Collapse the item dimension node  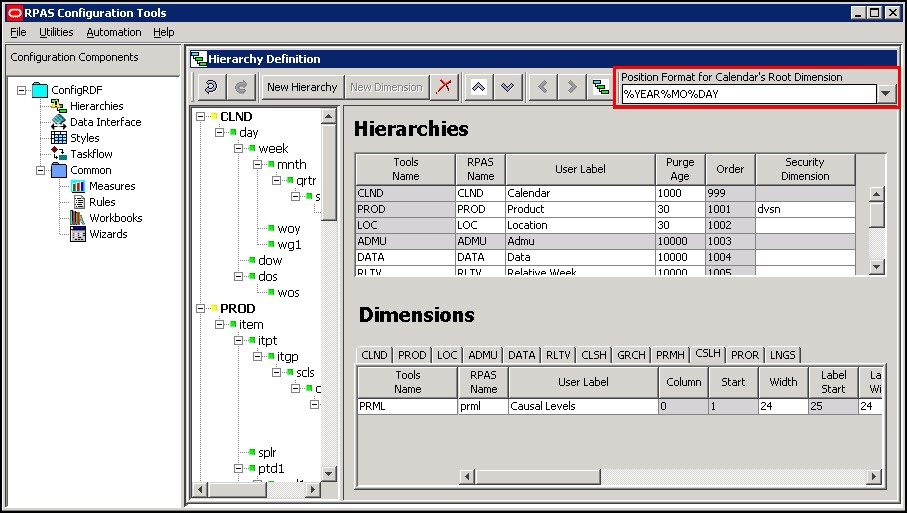coord(219,324)
